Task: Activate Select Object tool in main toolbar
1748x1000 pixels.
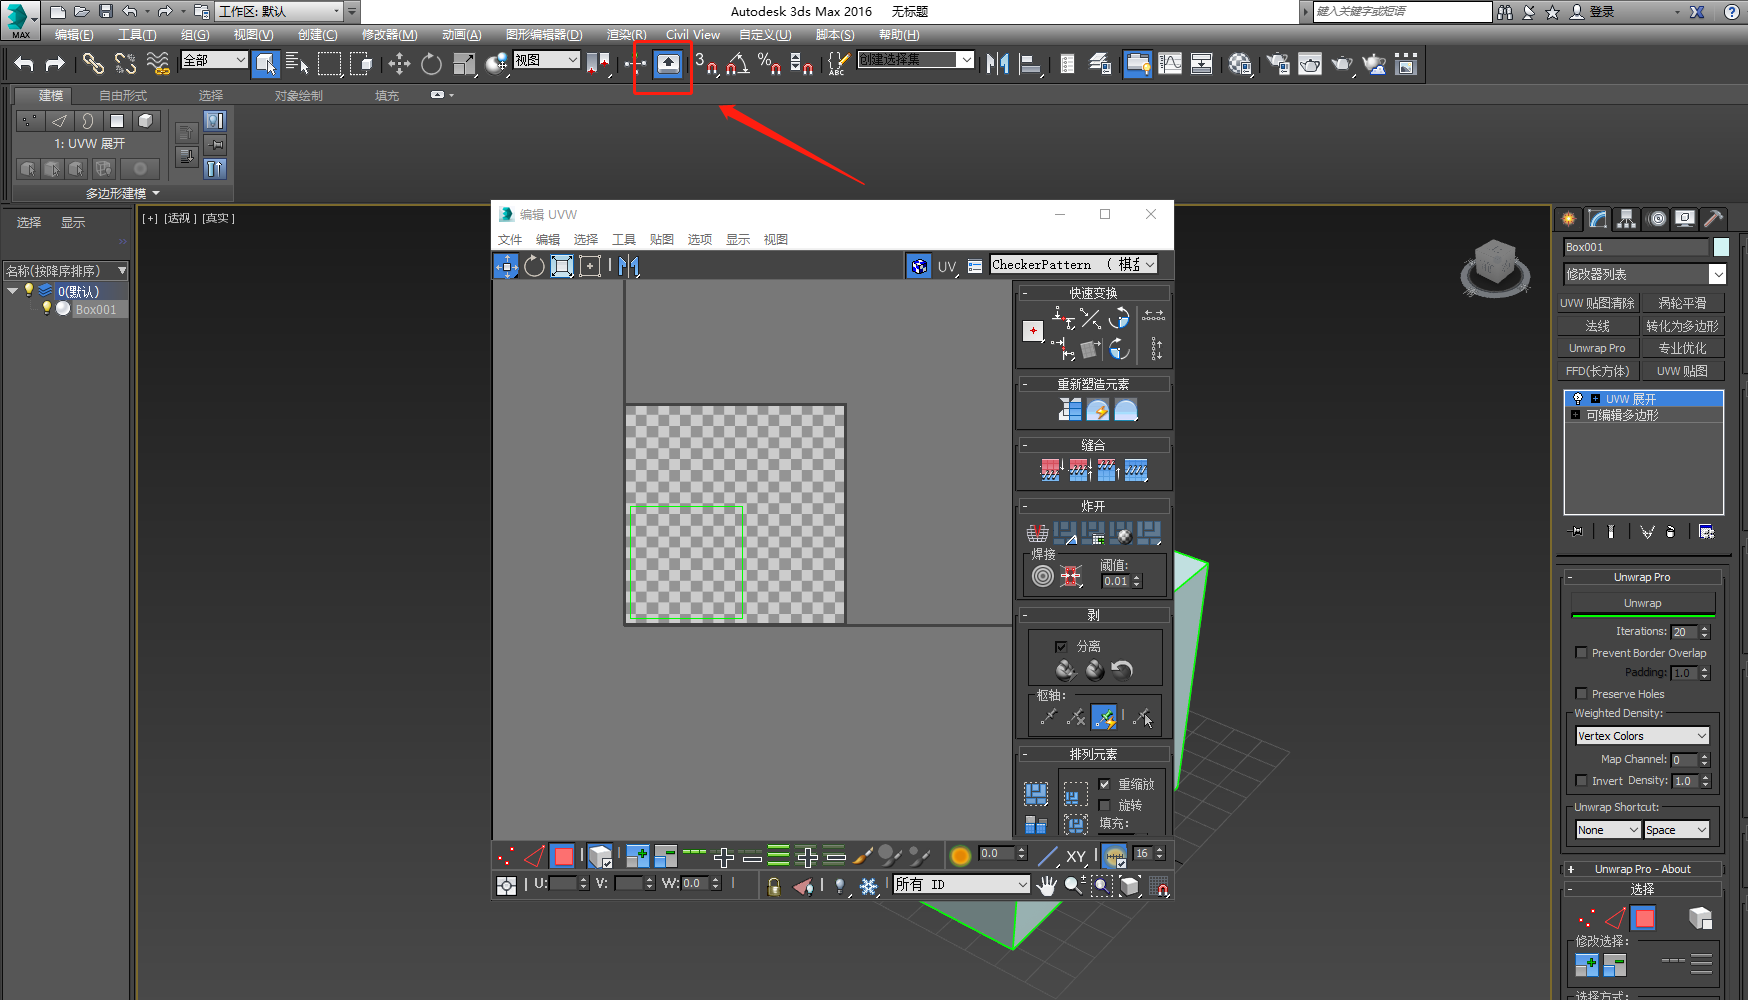Action: click(265, 64)
